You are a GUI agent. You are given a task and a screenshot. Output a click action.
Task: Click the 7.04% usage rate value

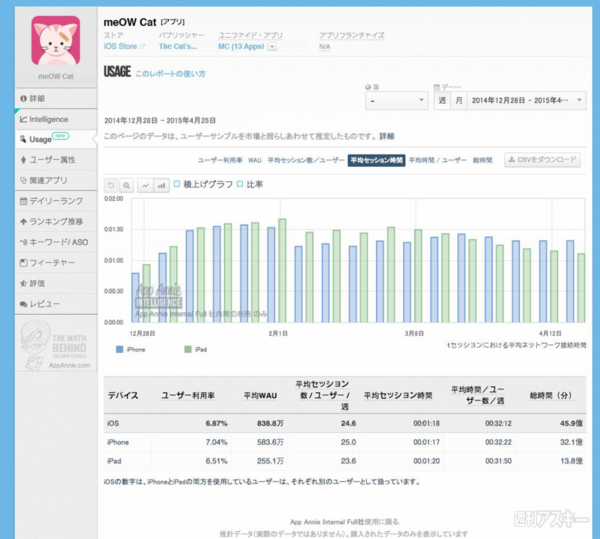click(x=217, y=442)
